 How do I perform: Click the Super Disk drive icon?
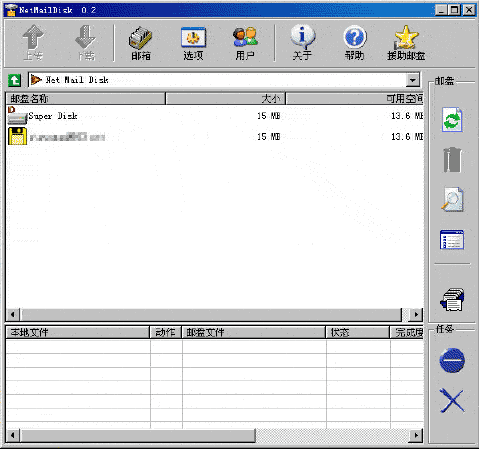(17, 115)
